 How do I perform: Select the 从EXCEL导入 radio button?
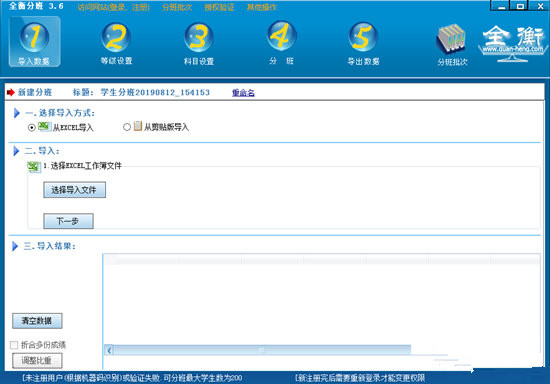[32, 127]
